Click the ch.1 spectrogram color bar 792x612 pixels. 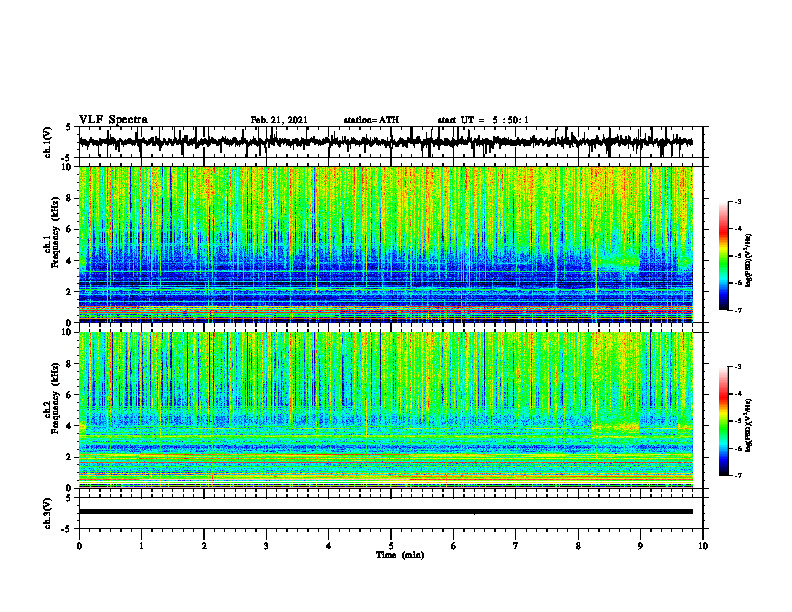tap(723, 256)
